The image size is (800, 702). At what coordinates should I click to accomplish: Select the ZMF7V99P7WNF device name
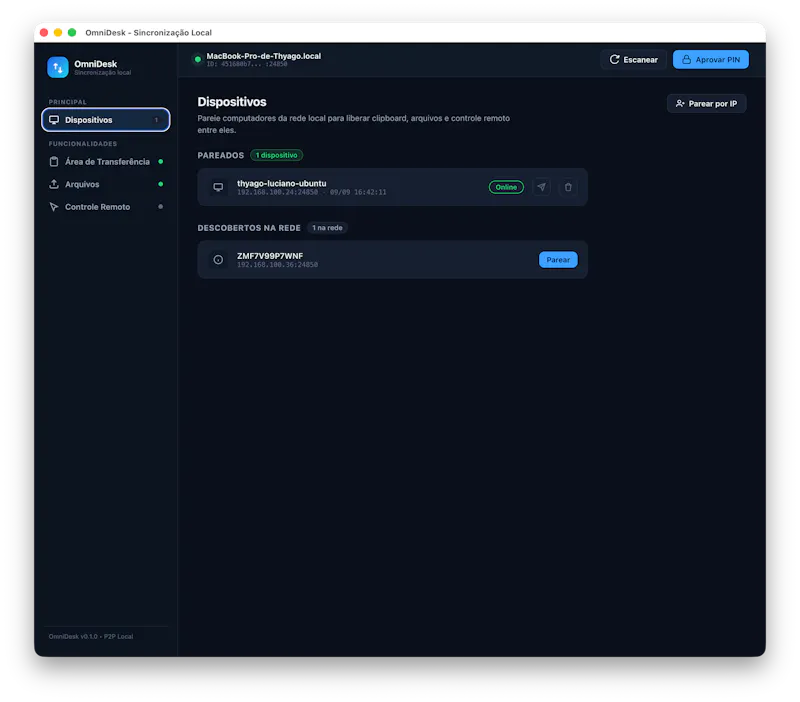coord(270,256)
